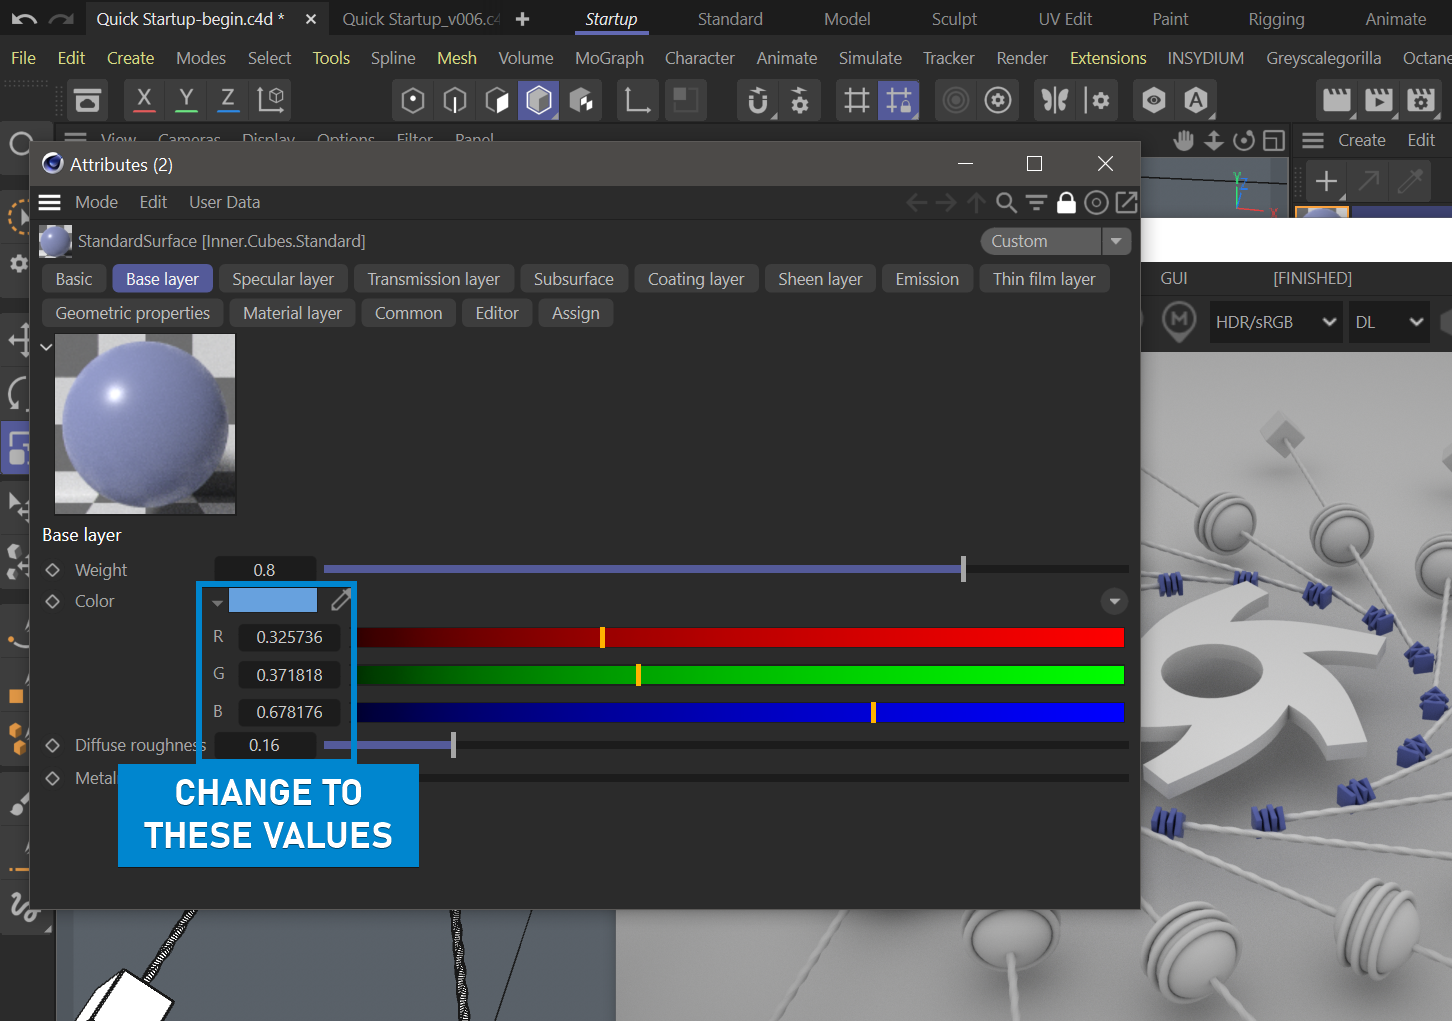Open the Attributes hamburger menu
The image size is (1452, 1021).
(50, 203)
